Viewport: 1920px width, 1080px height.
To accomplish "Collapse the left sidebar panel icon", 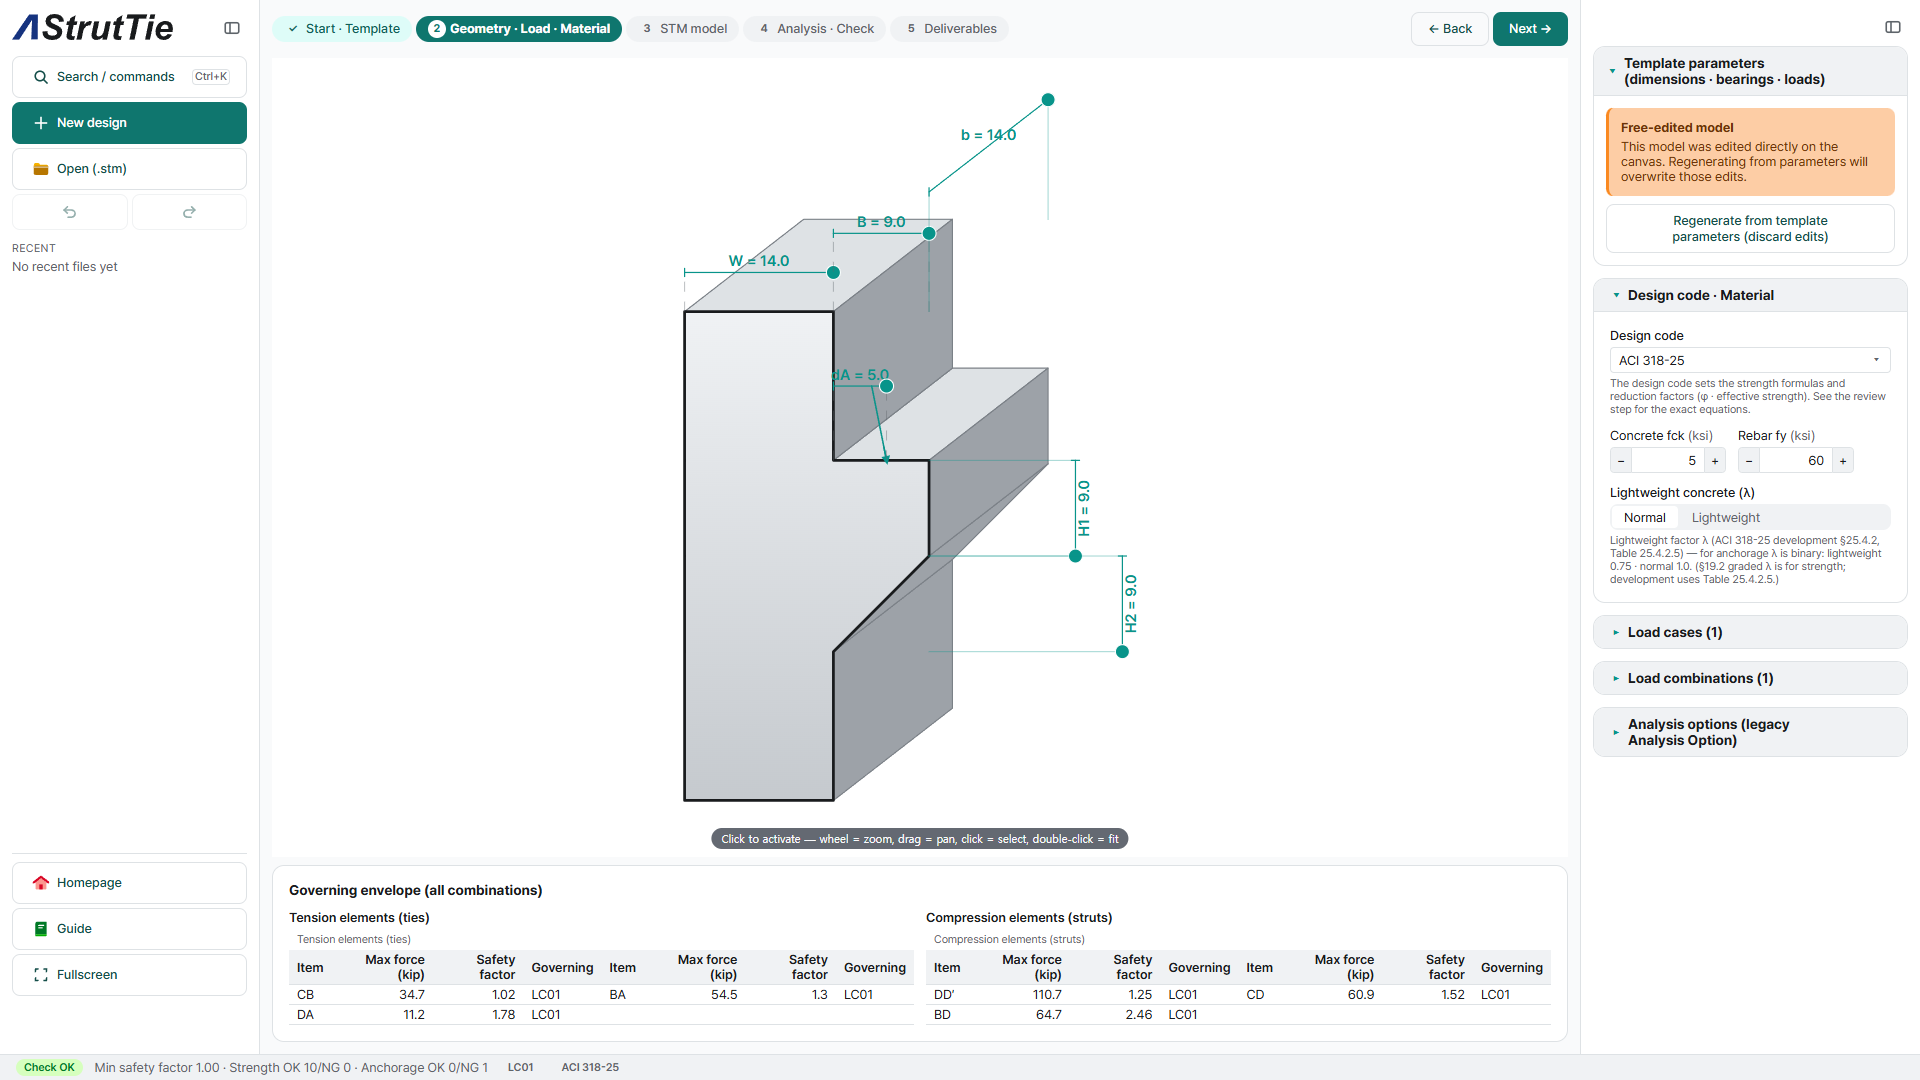I will [232, 28].
